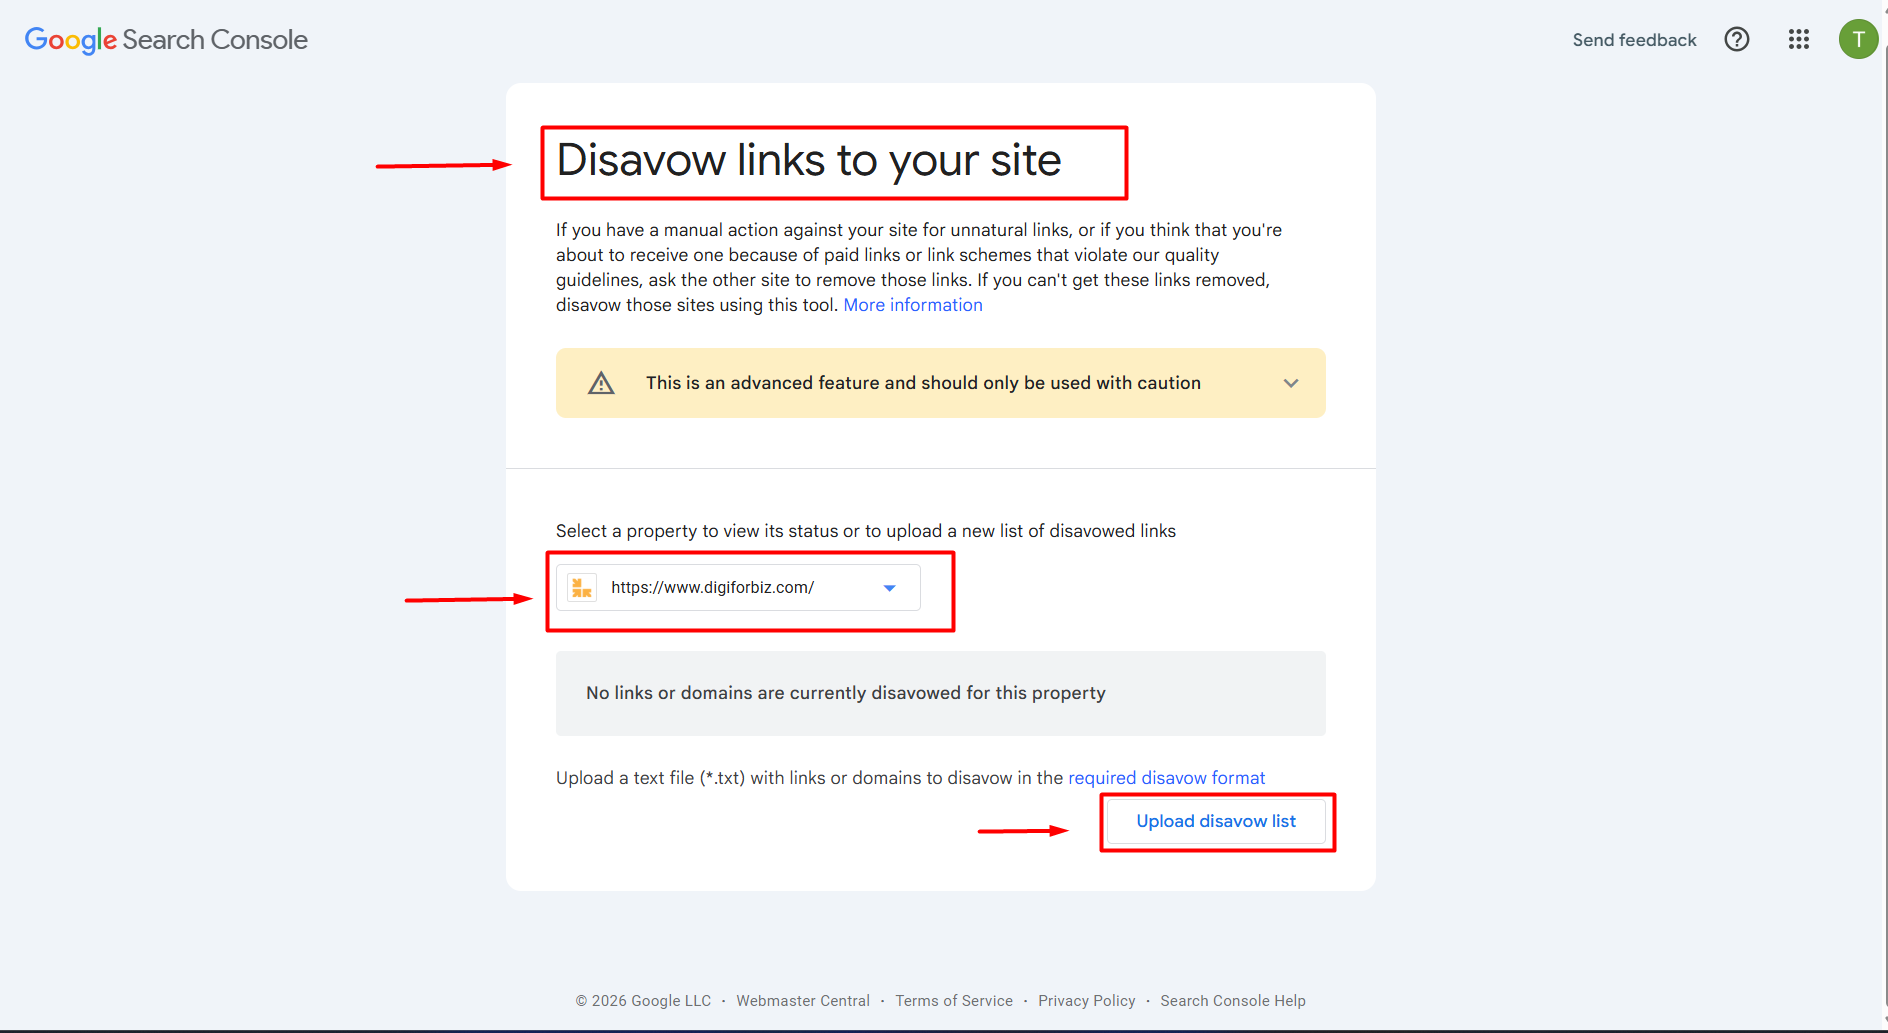
Task: Click the caution warning triangle icon
Action: [x=601, y=383]
